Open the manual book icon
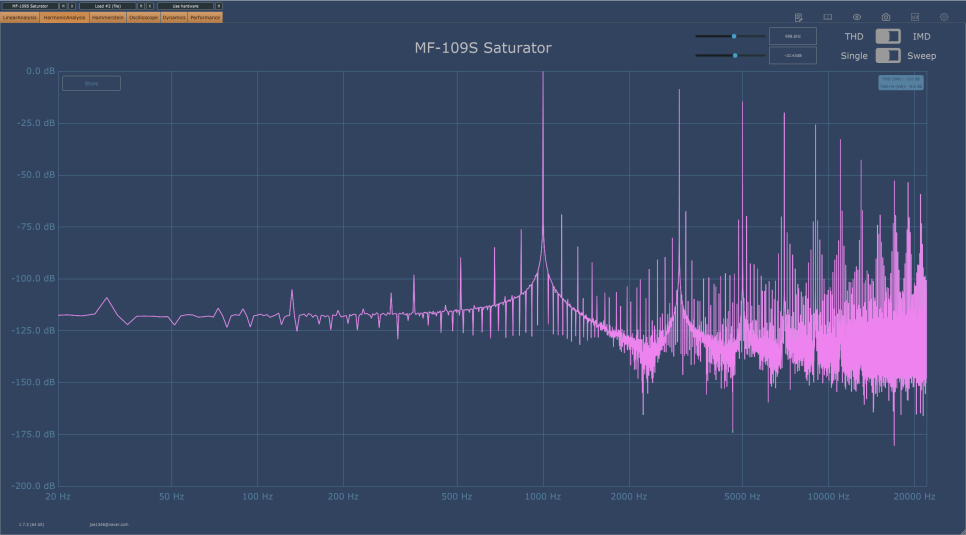 click(x=827, y=17)
